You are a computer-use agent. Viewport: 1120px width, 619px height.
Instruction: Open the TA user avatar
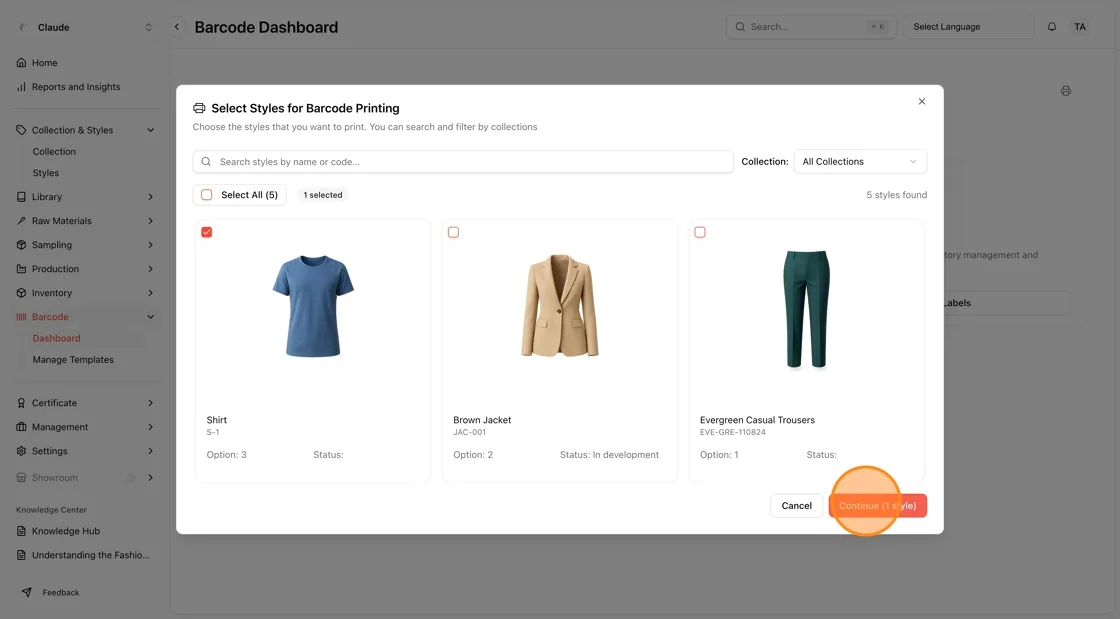(x=1080, y=27)
